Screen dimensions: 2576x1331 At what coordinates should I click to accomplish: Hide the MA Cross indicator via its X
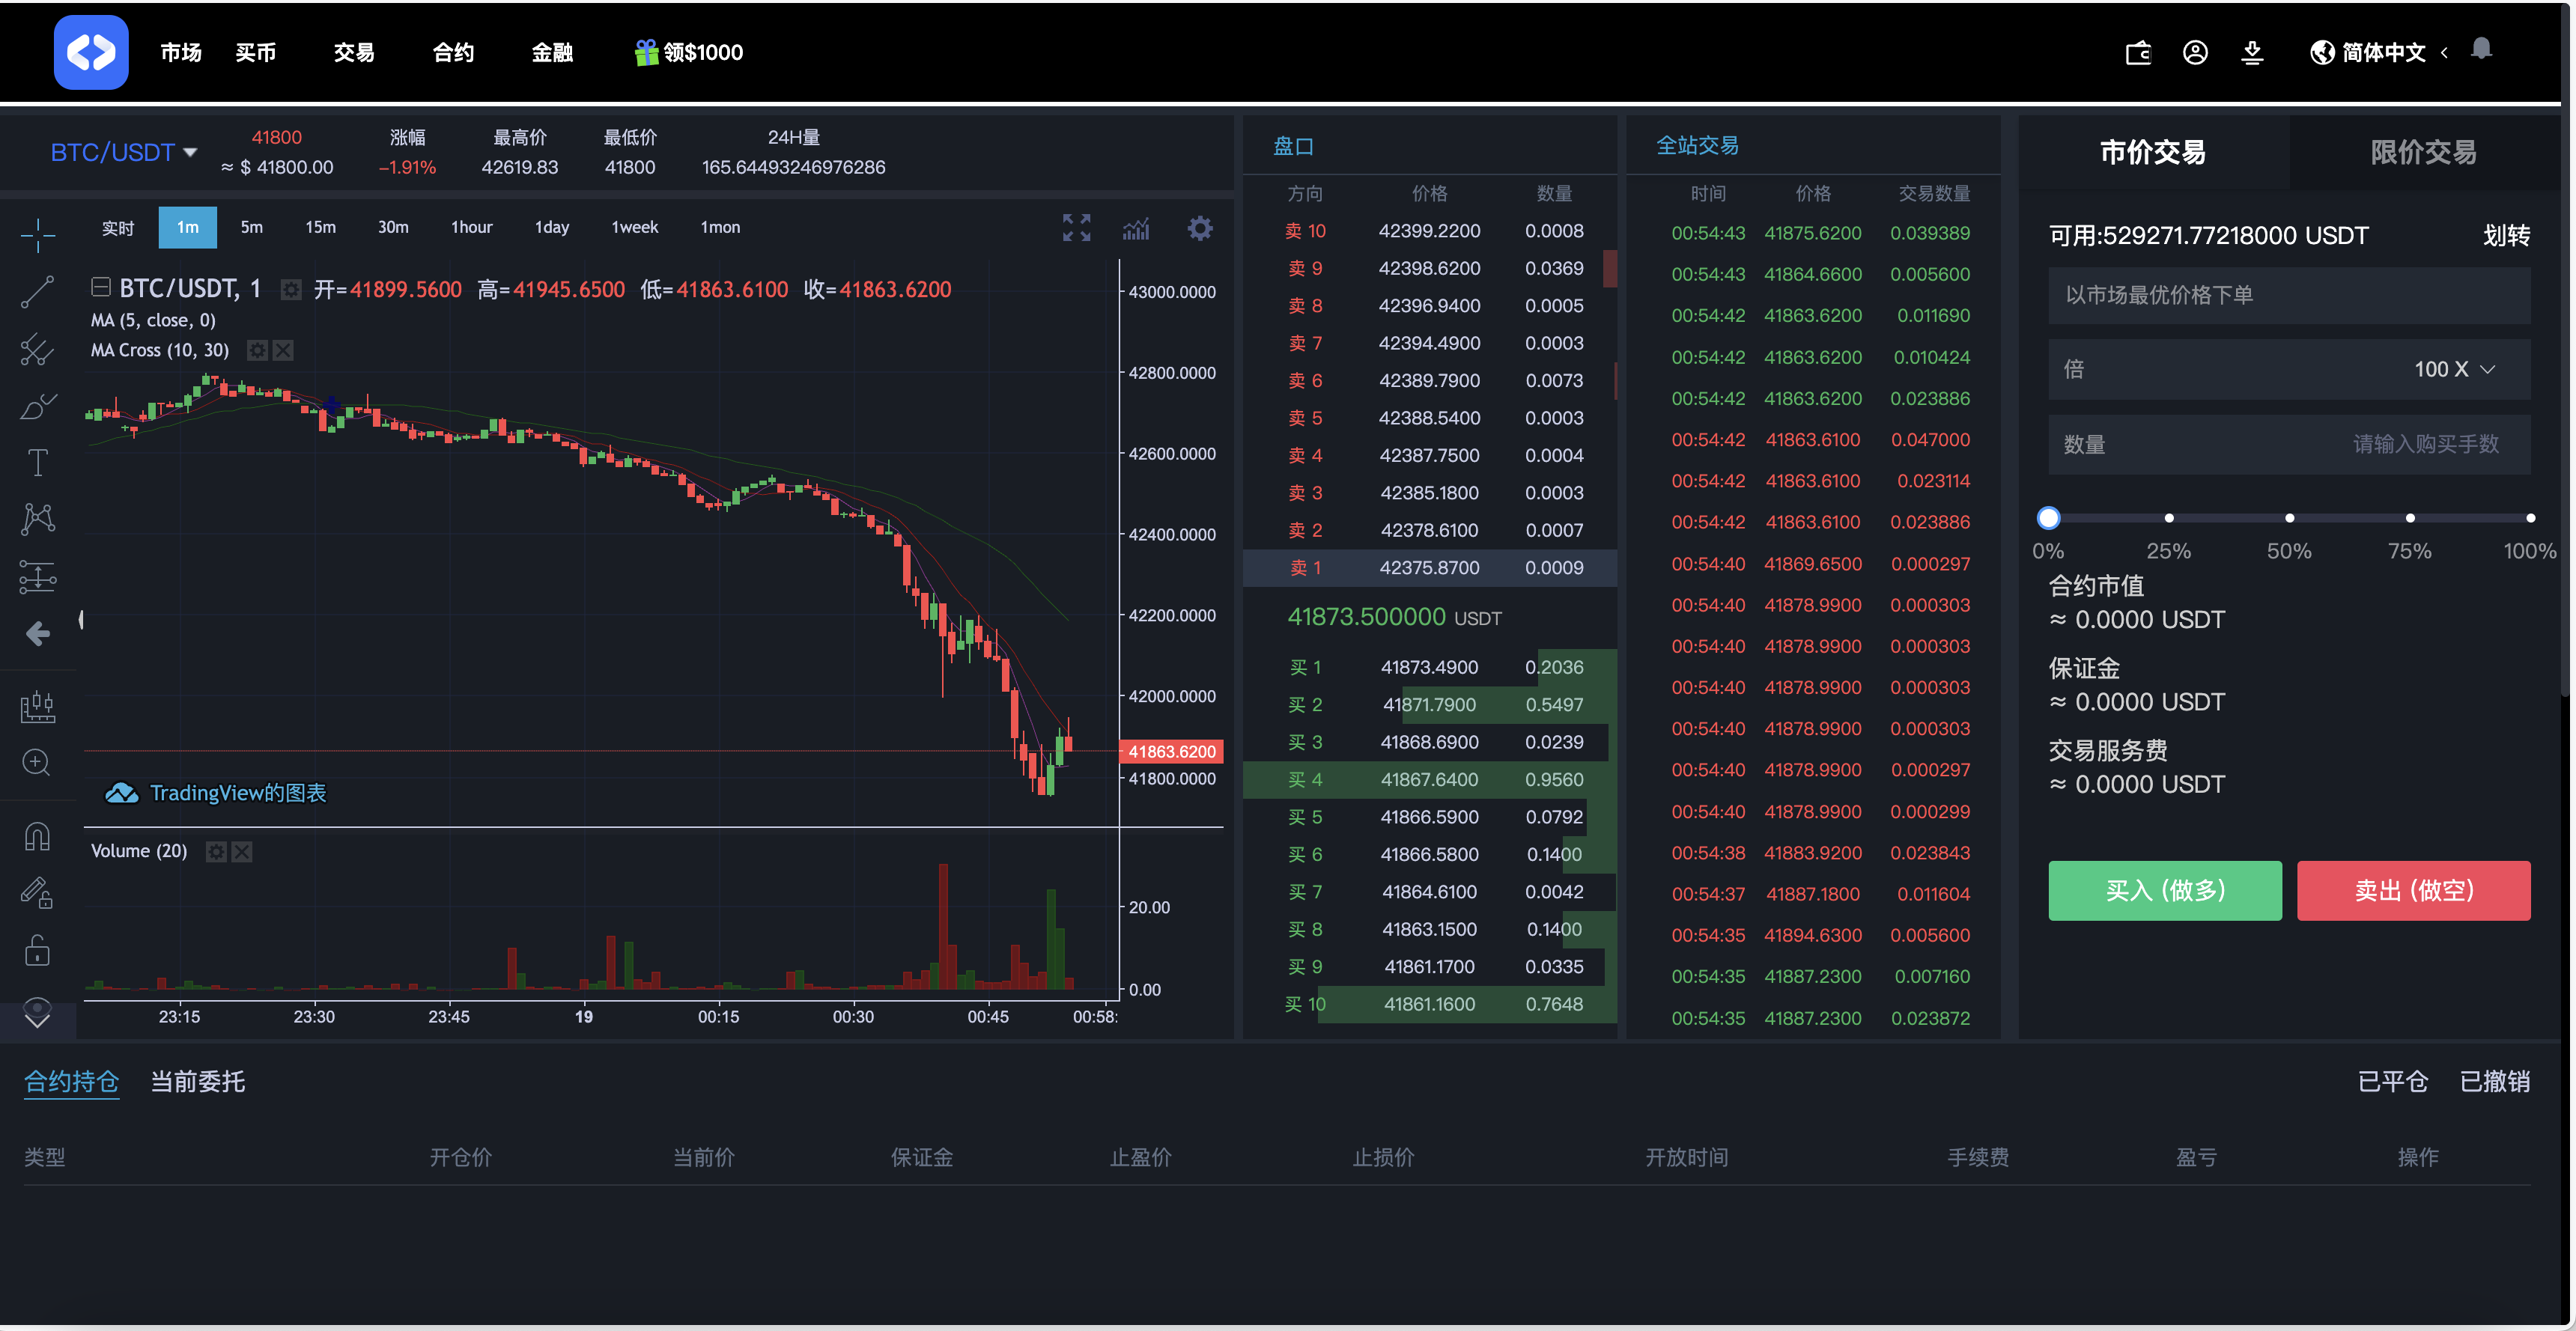pos(284,350)
